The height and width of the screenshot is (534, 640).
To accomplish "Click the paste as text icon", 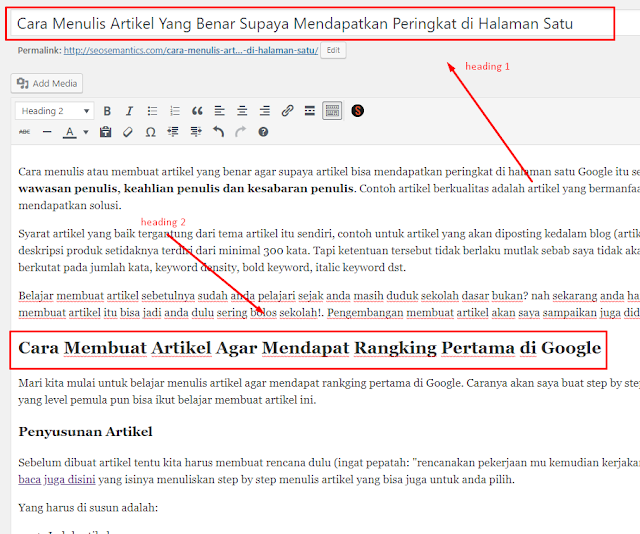I will pos(106,132).
